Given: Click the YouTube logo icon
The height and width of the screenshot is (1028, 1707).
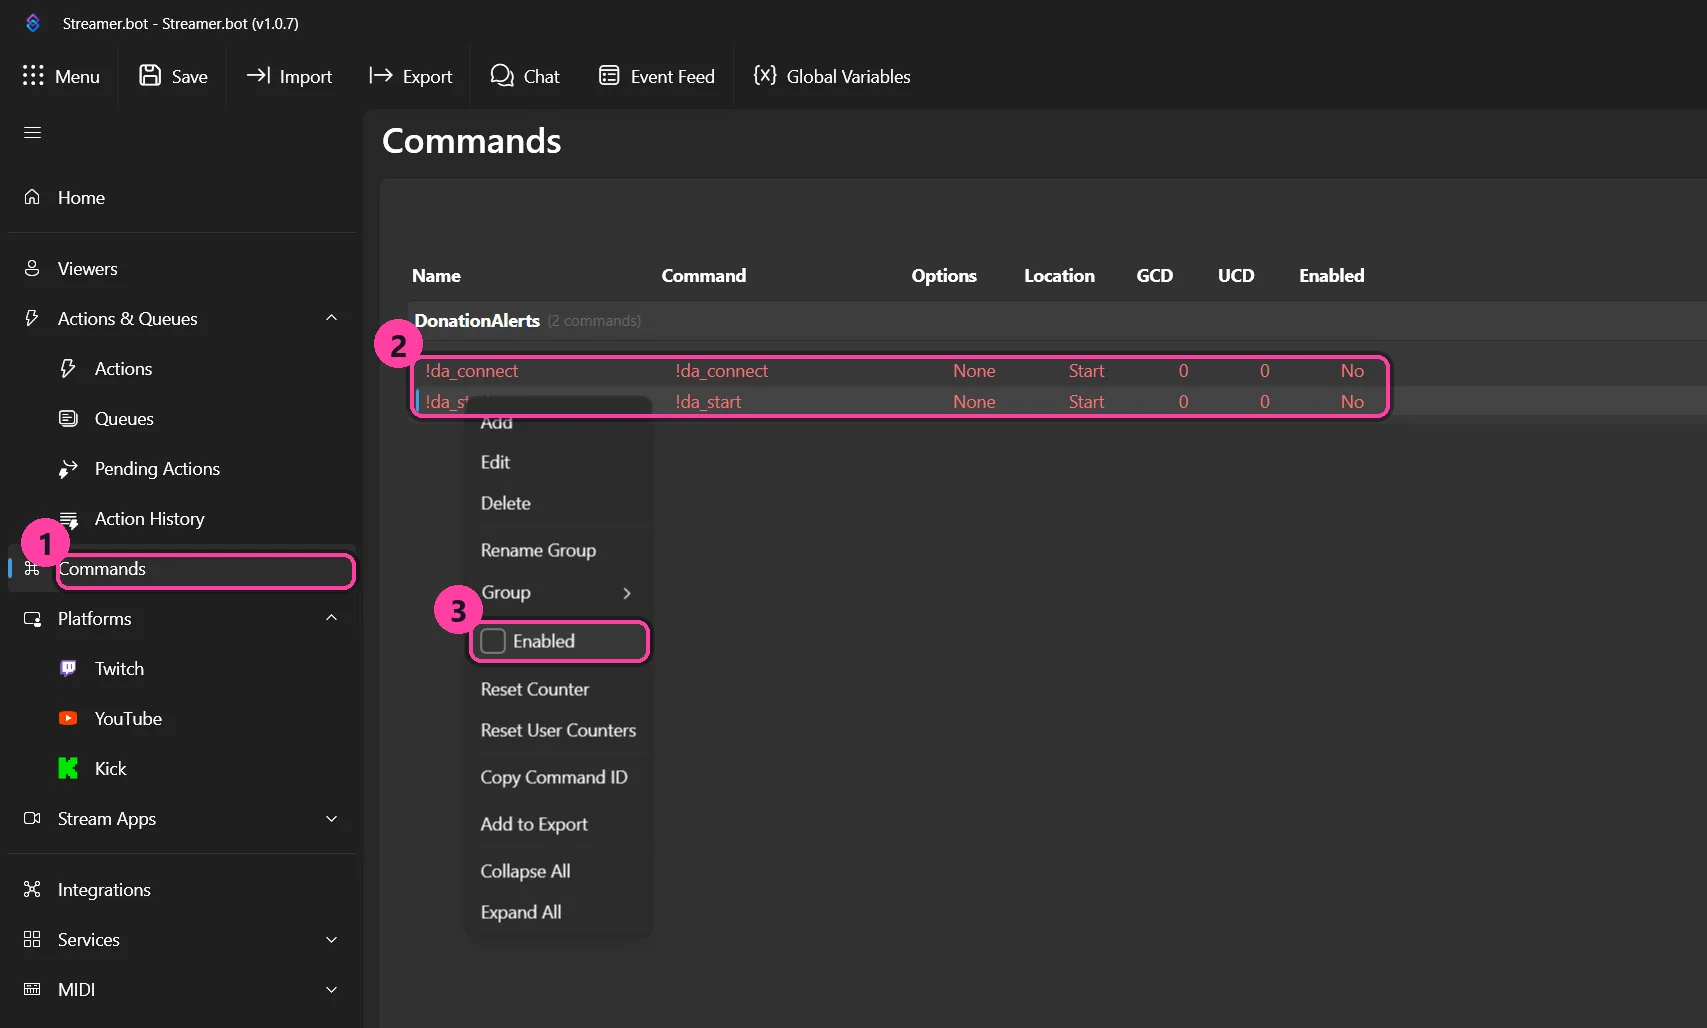Looking at the screenshot, I should (x=68, y=718).
